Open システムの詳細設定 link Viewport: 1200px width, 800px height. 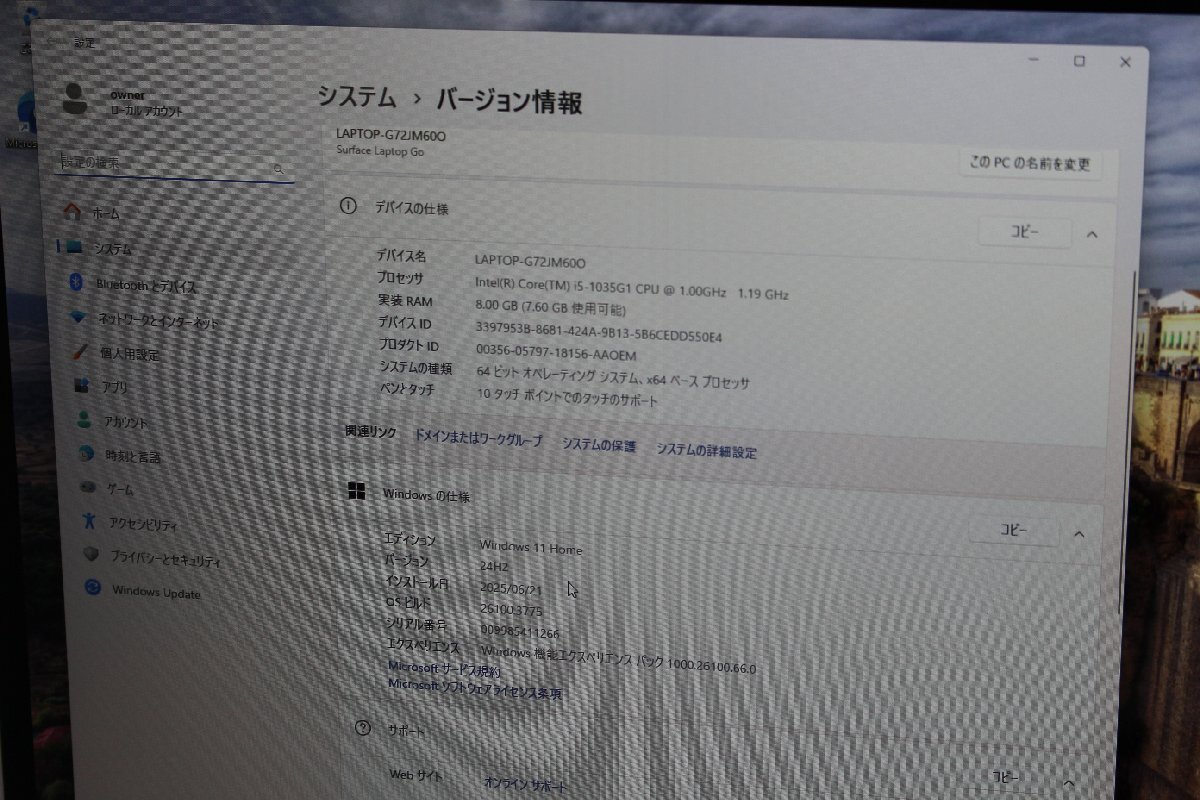pyautogui.click(x=706, y=451)
